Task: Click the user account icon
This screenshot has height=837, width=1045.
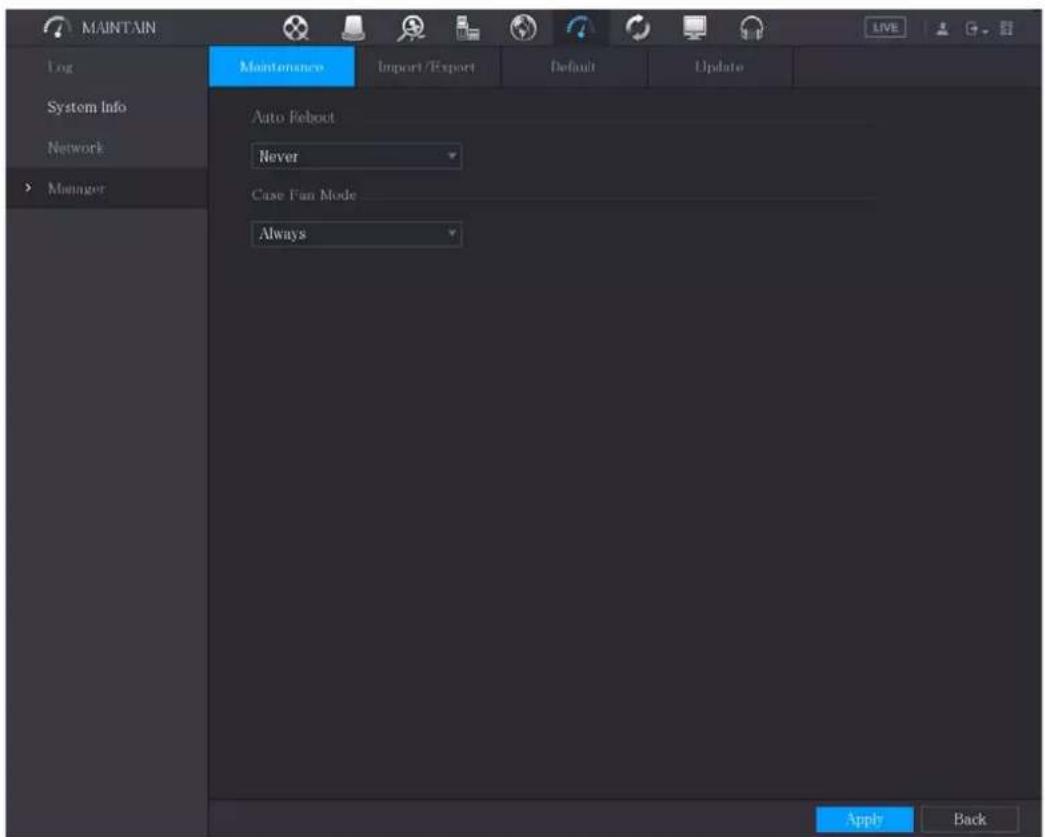Action: [942, 29]
